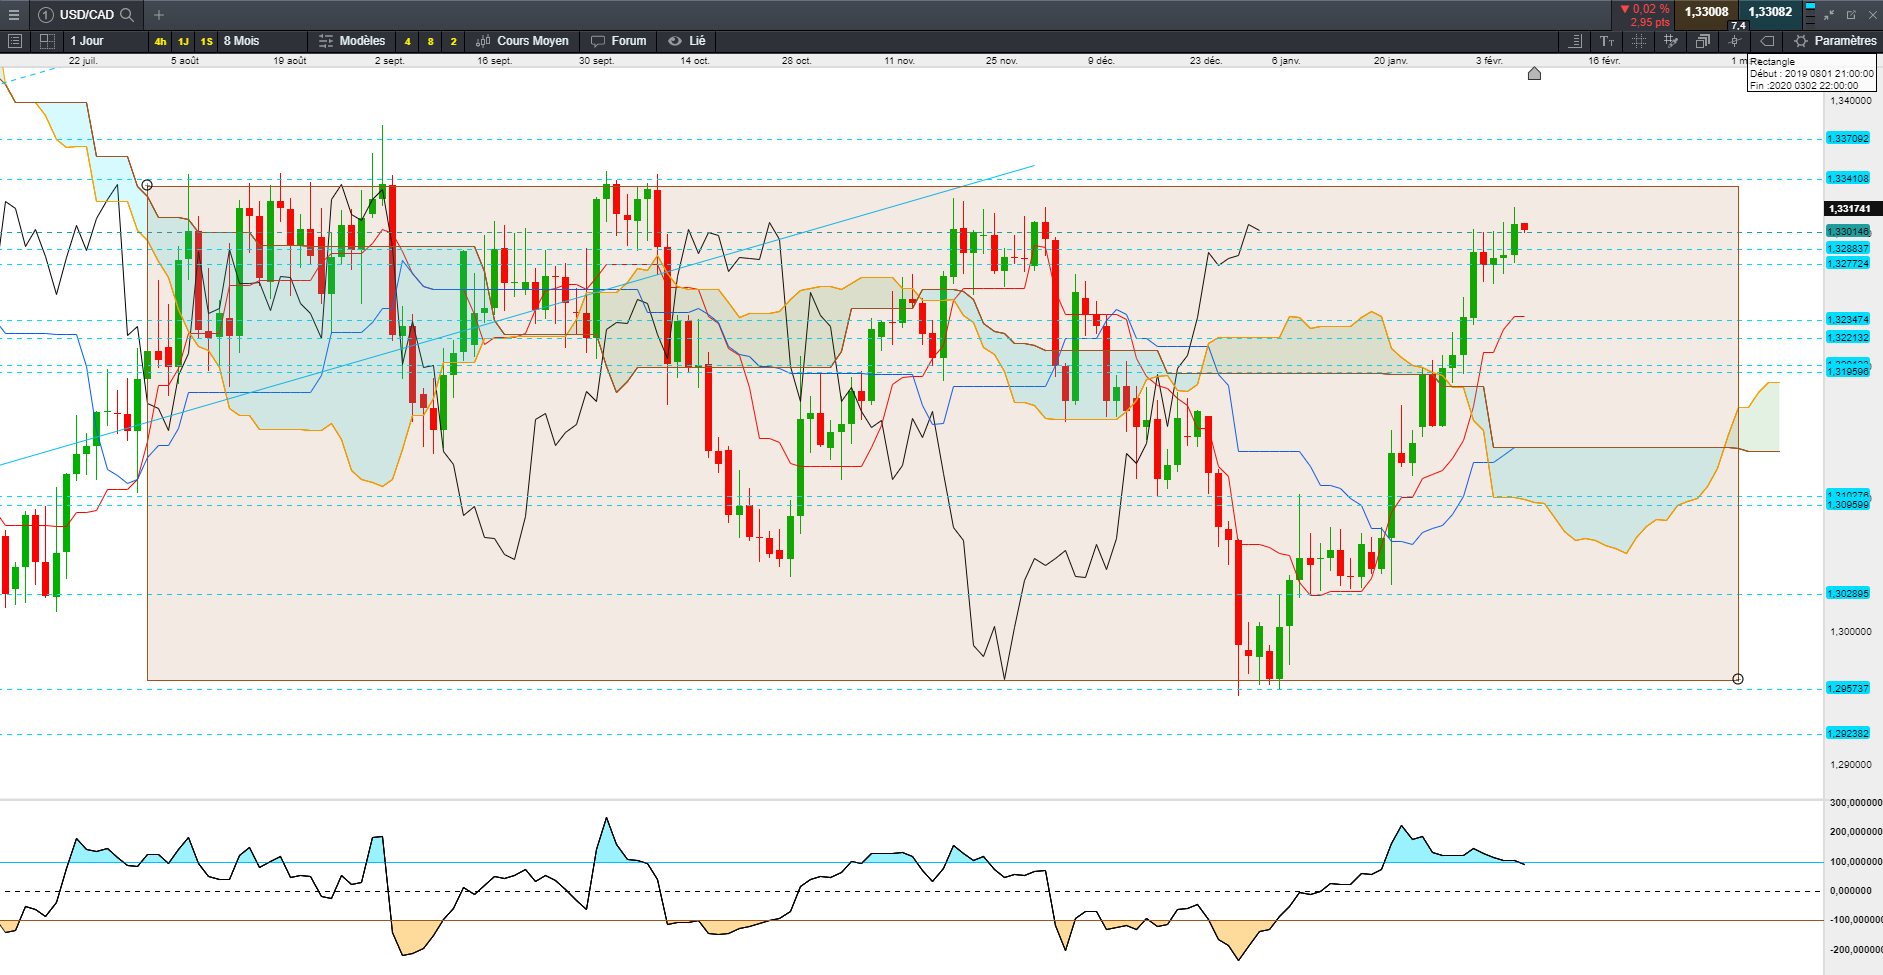Viewport: 1883px width, 975px height.
Task: Shrink the chart window with the arrows icon
Action: click(1829, 15)
